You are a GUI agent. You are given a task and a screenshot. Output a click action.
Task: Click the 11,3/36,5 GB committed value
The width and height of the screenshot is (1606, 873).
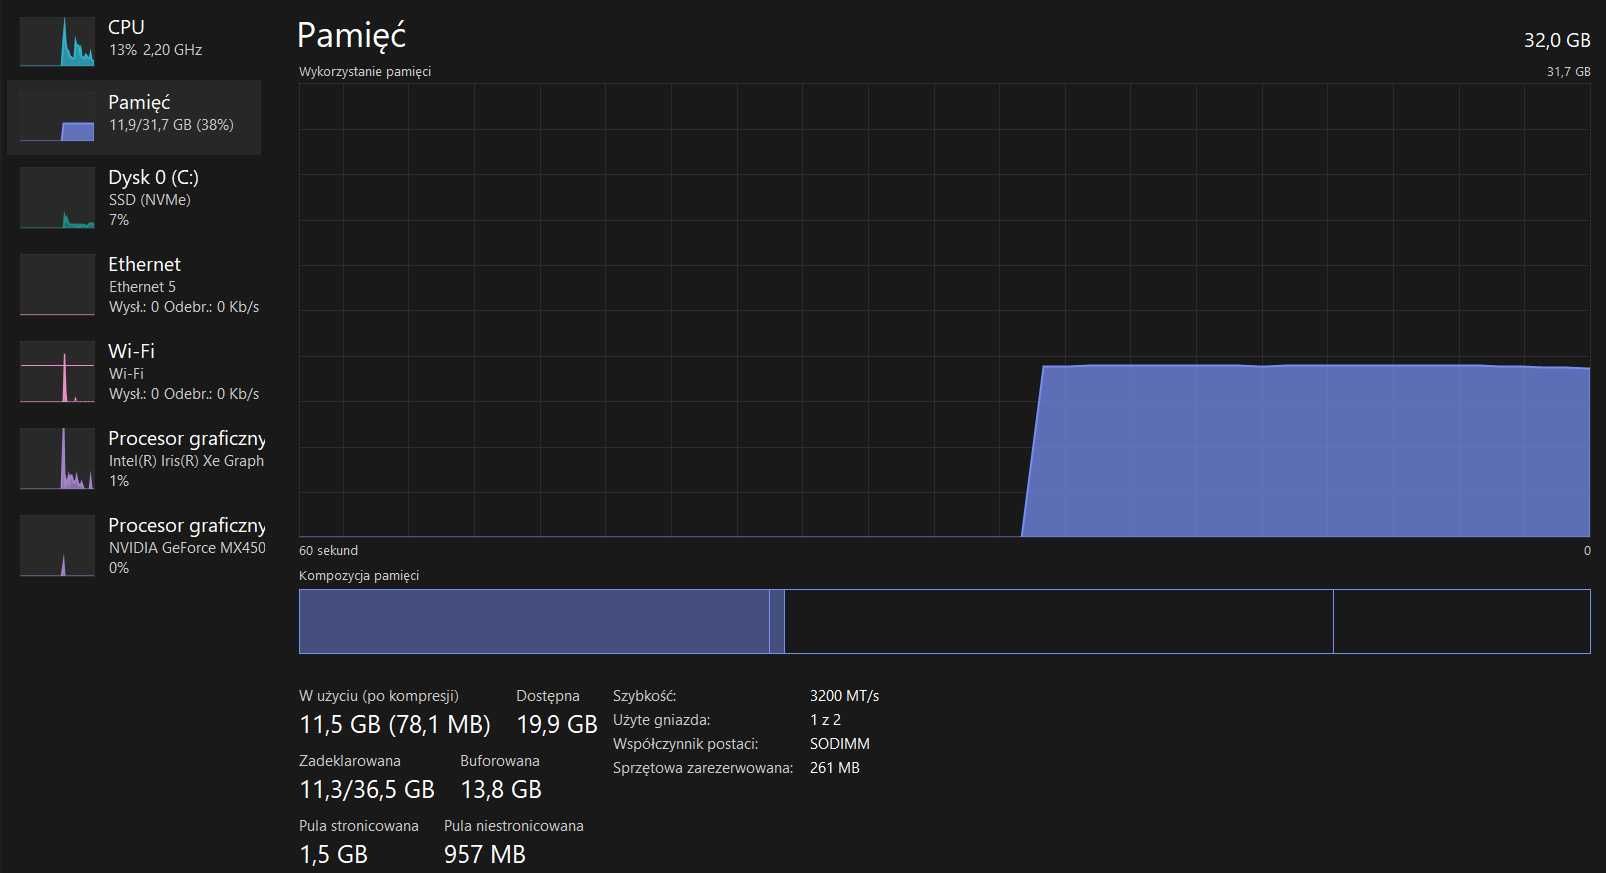(367, 790)
